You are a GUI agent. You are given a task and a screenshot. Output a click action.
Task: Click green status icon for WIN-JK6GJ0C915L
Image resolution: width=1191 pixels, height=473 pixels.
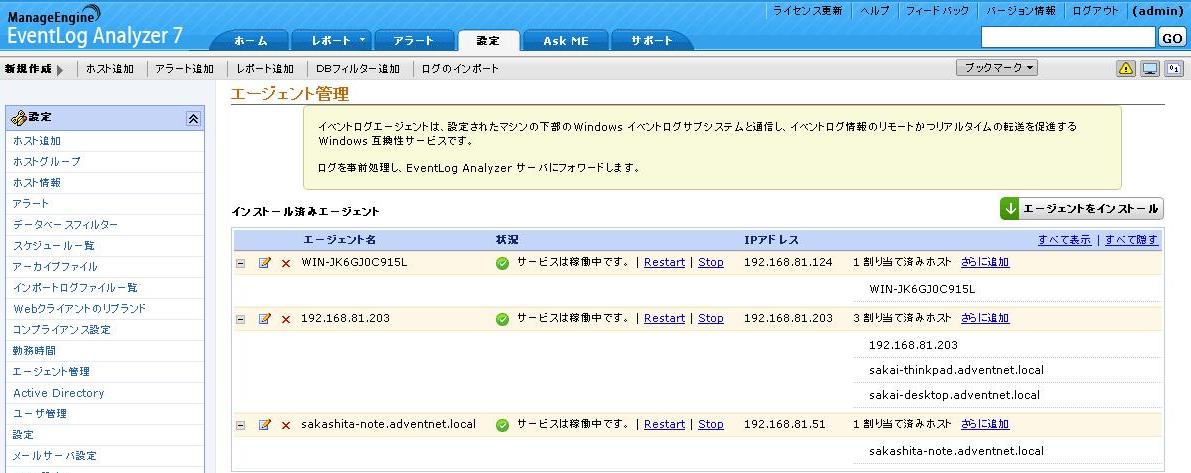(502, 263)
